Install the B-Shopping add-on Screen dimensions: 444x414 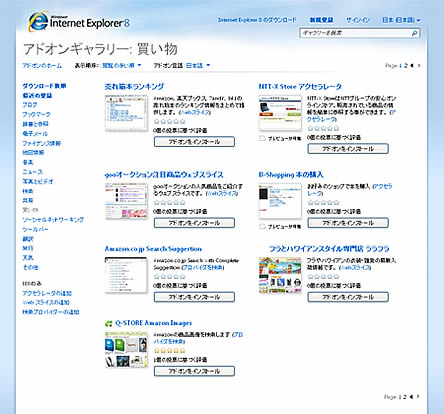(x=348, y=223)
